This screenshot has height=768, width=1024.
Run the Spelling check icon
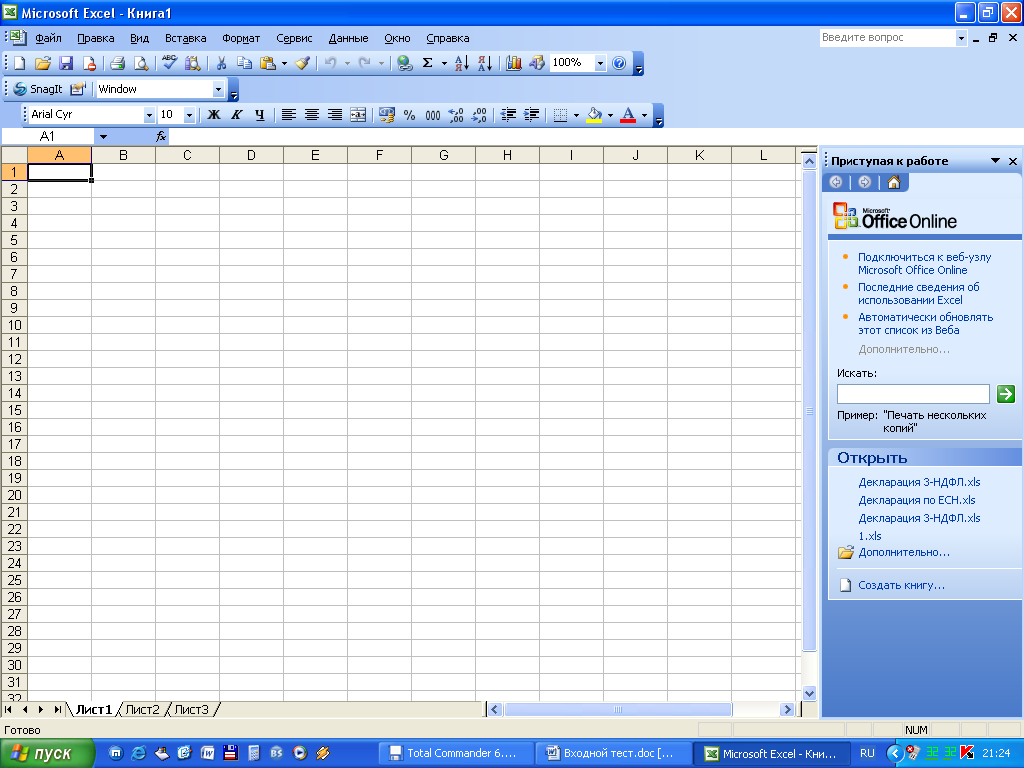coord(170,63)
